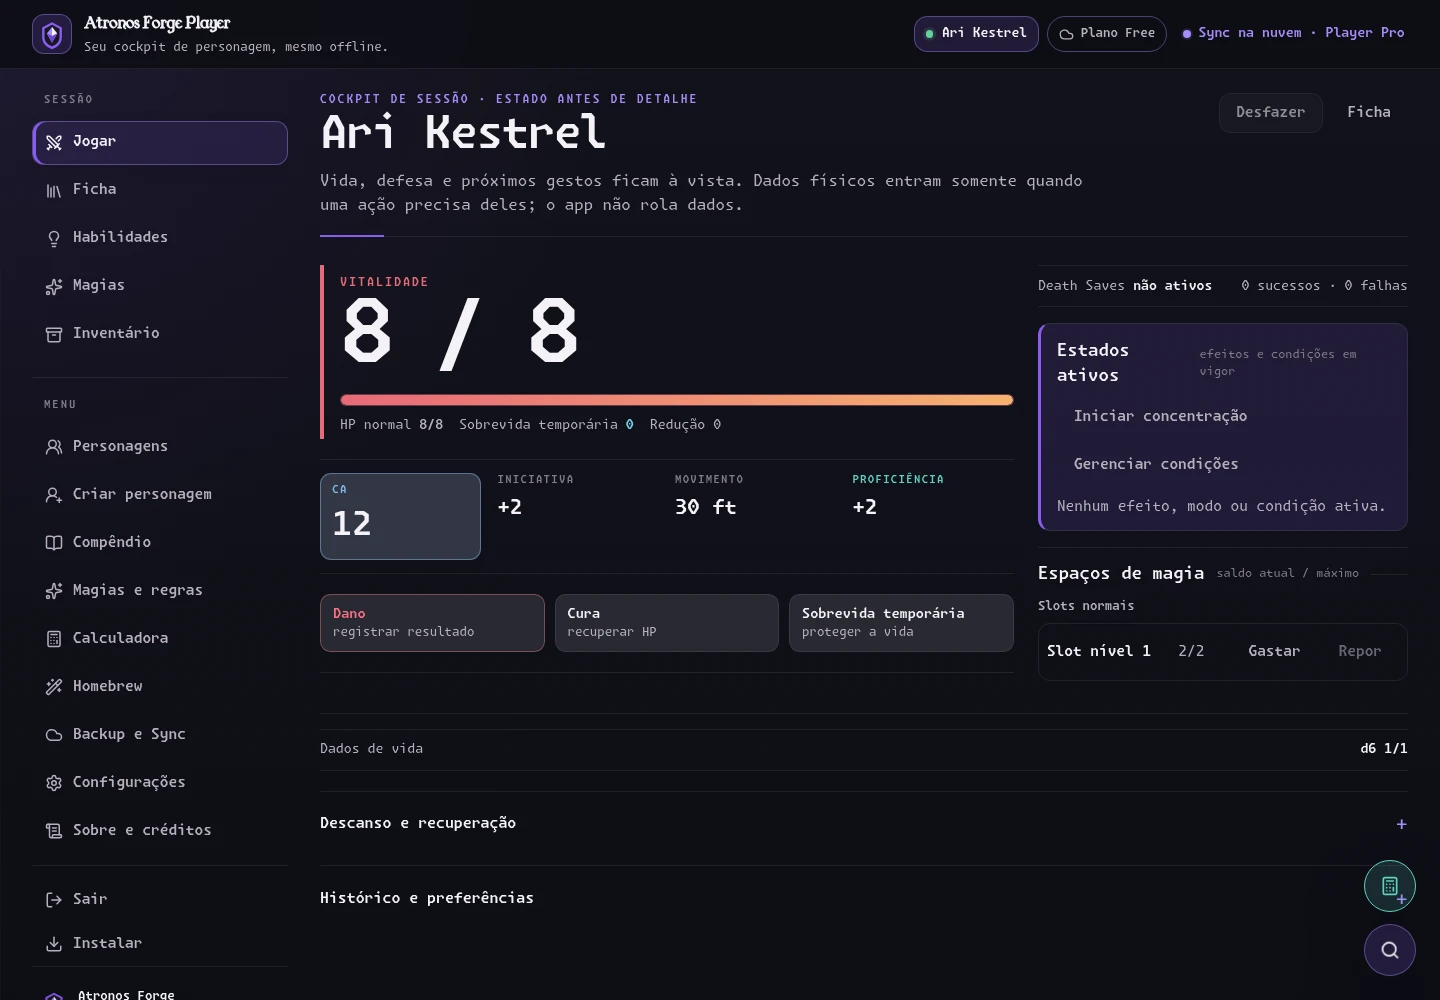1440x1000 pixels.
Task: Click Gastar on Slot nível 1
Action: coord(1274,652)
